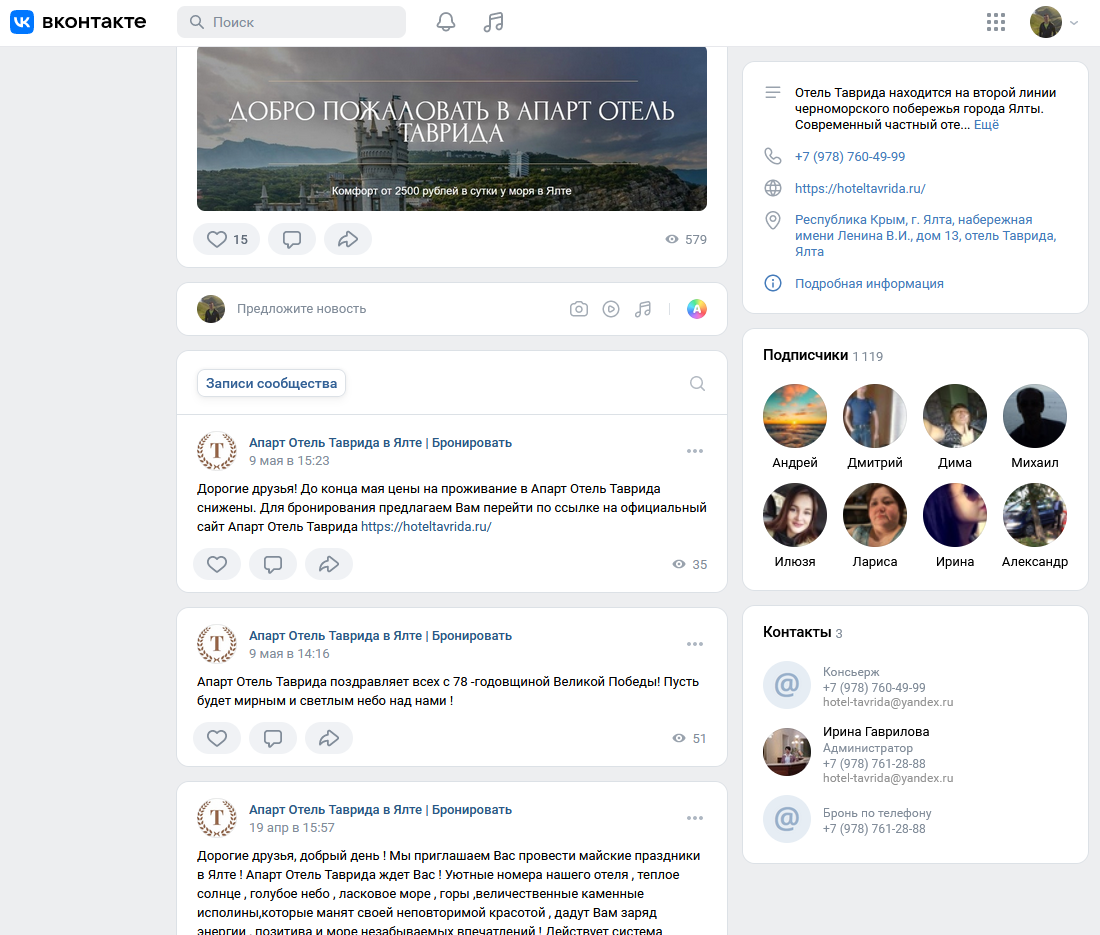Open the VK services grid menu
Viewport: 1100px width, 935px height.
(x=995, y=22)
